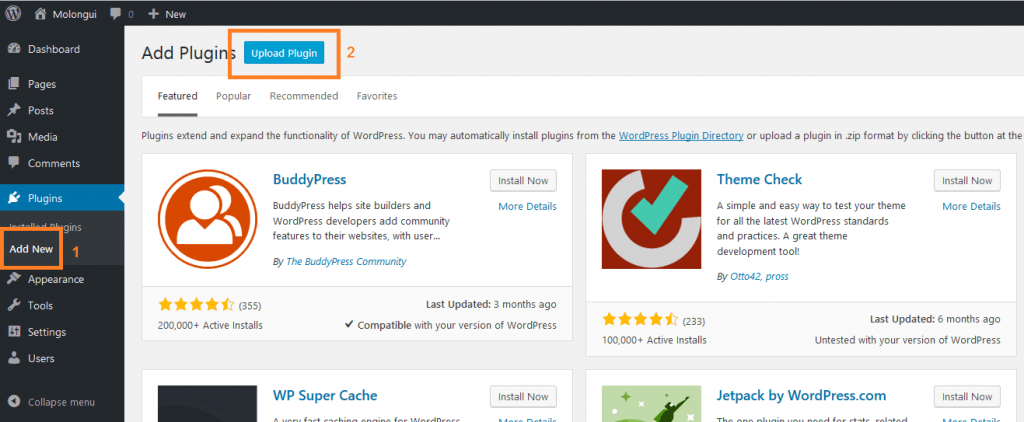Click '100,000+ Active Installs' text

654,340
